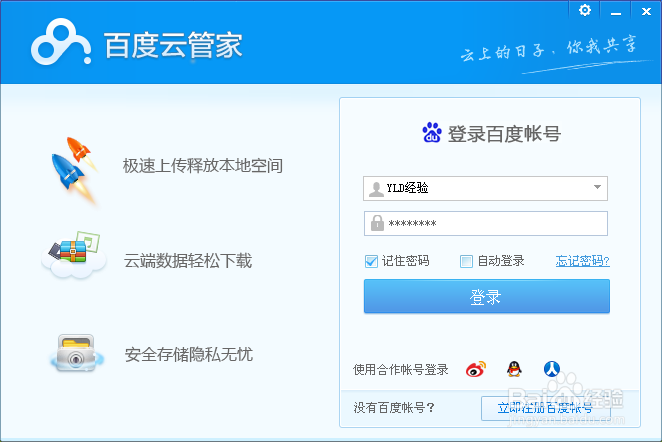The image size is (662, 442).
Task: Close the 百度云管家 window
Action: (x=646, y=11)
